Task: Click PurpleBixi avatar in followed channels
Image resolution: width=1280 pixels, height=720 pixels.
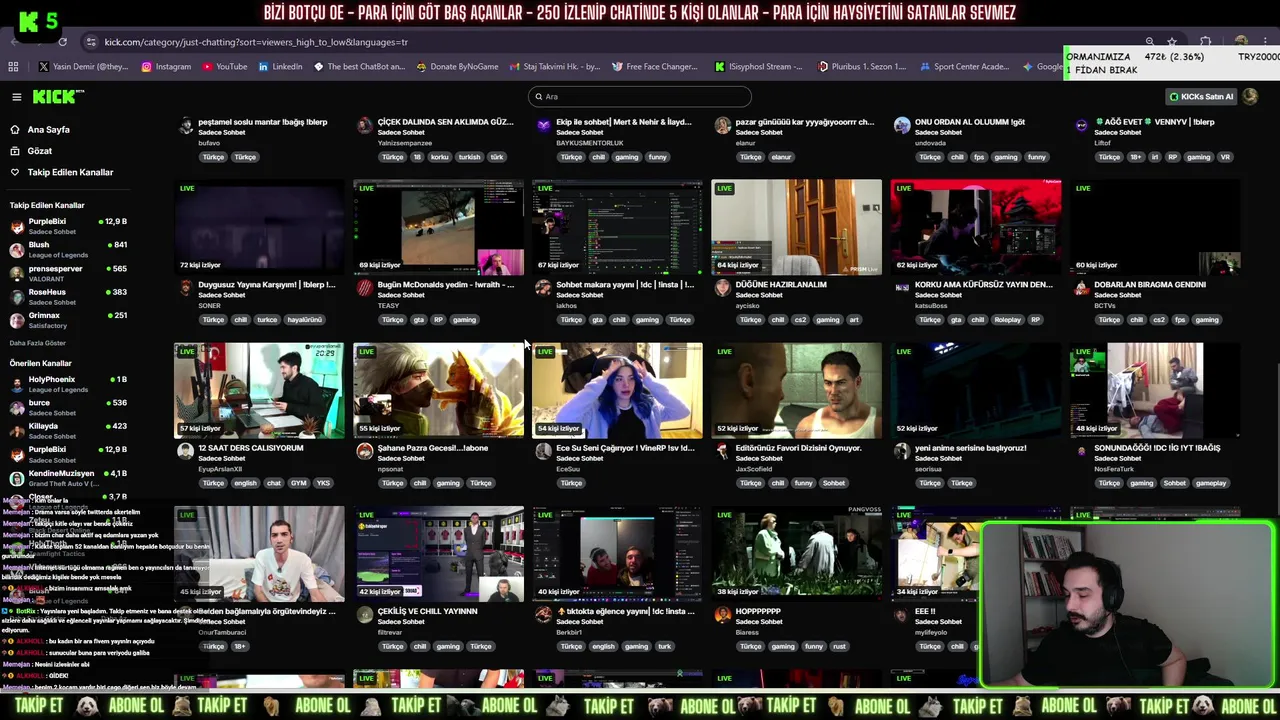Action: click(x=17, y=225)
